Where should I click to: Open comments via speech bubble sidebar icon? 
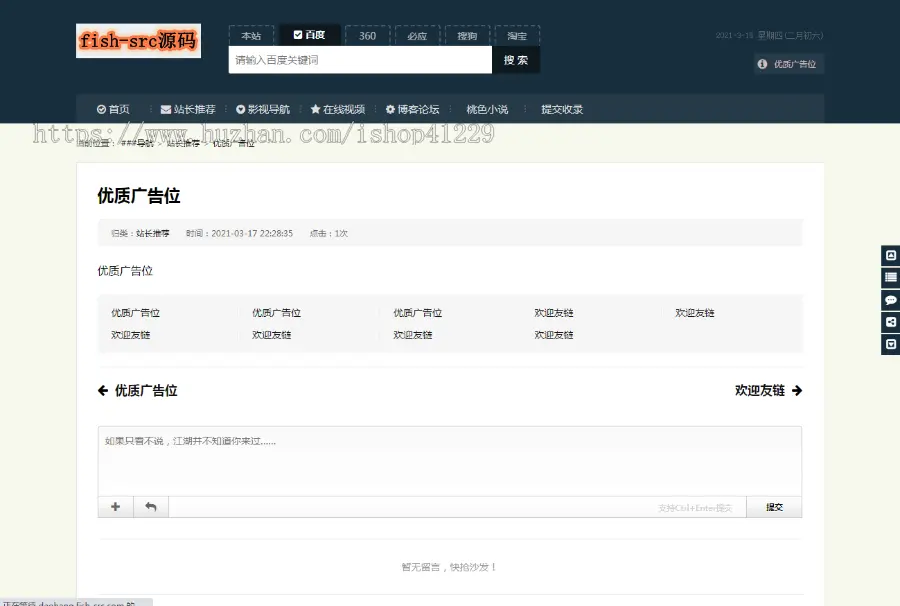tap(891, 300)
